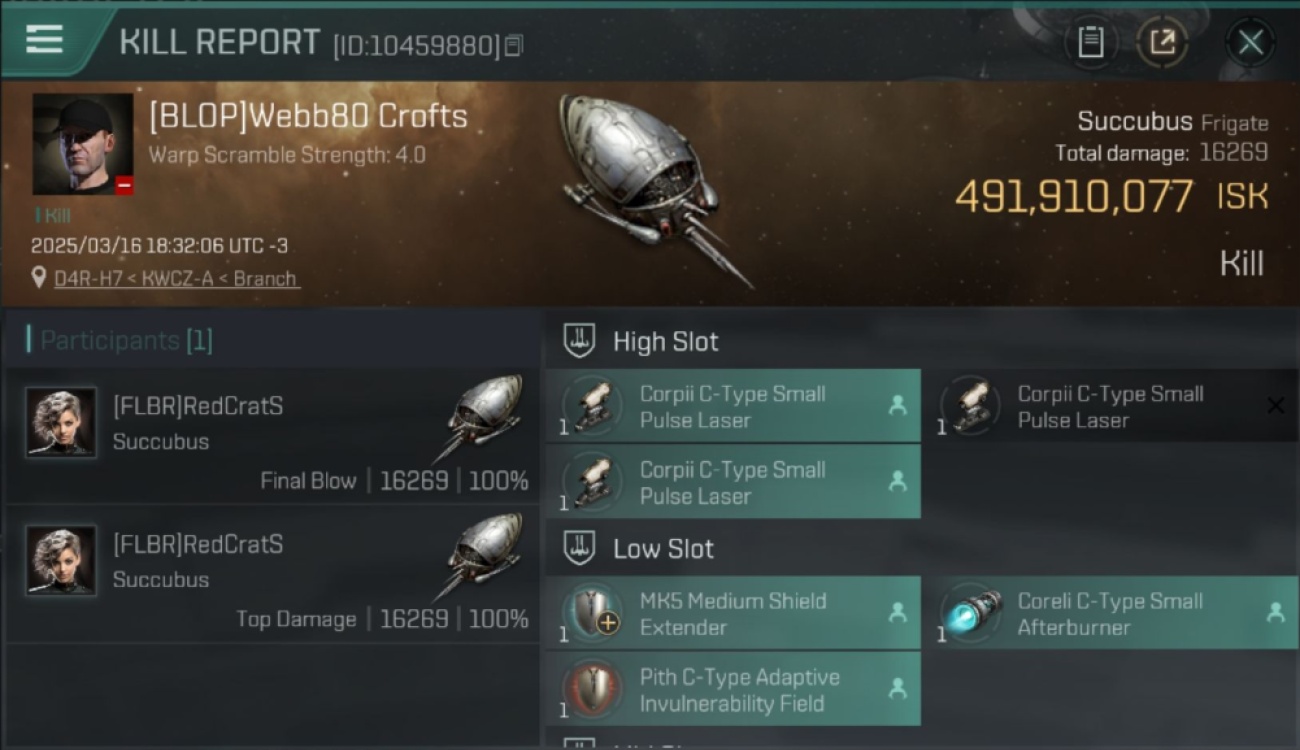This screenshot has height=750, width=1300.
Task: View Webb80 Crofts pilot portrait
Action: click(83, 144)
